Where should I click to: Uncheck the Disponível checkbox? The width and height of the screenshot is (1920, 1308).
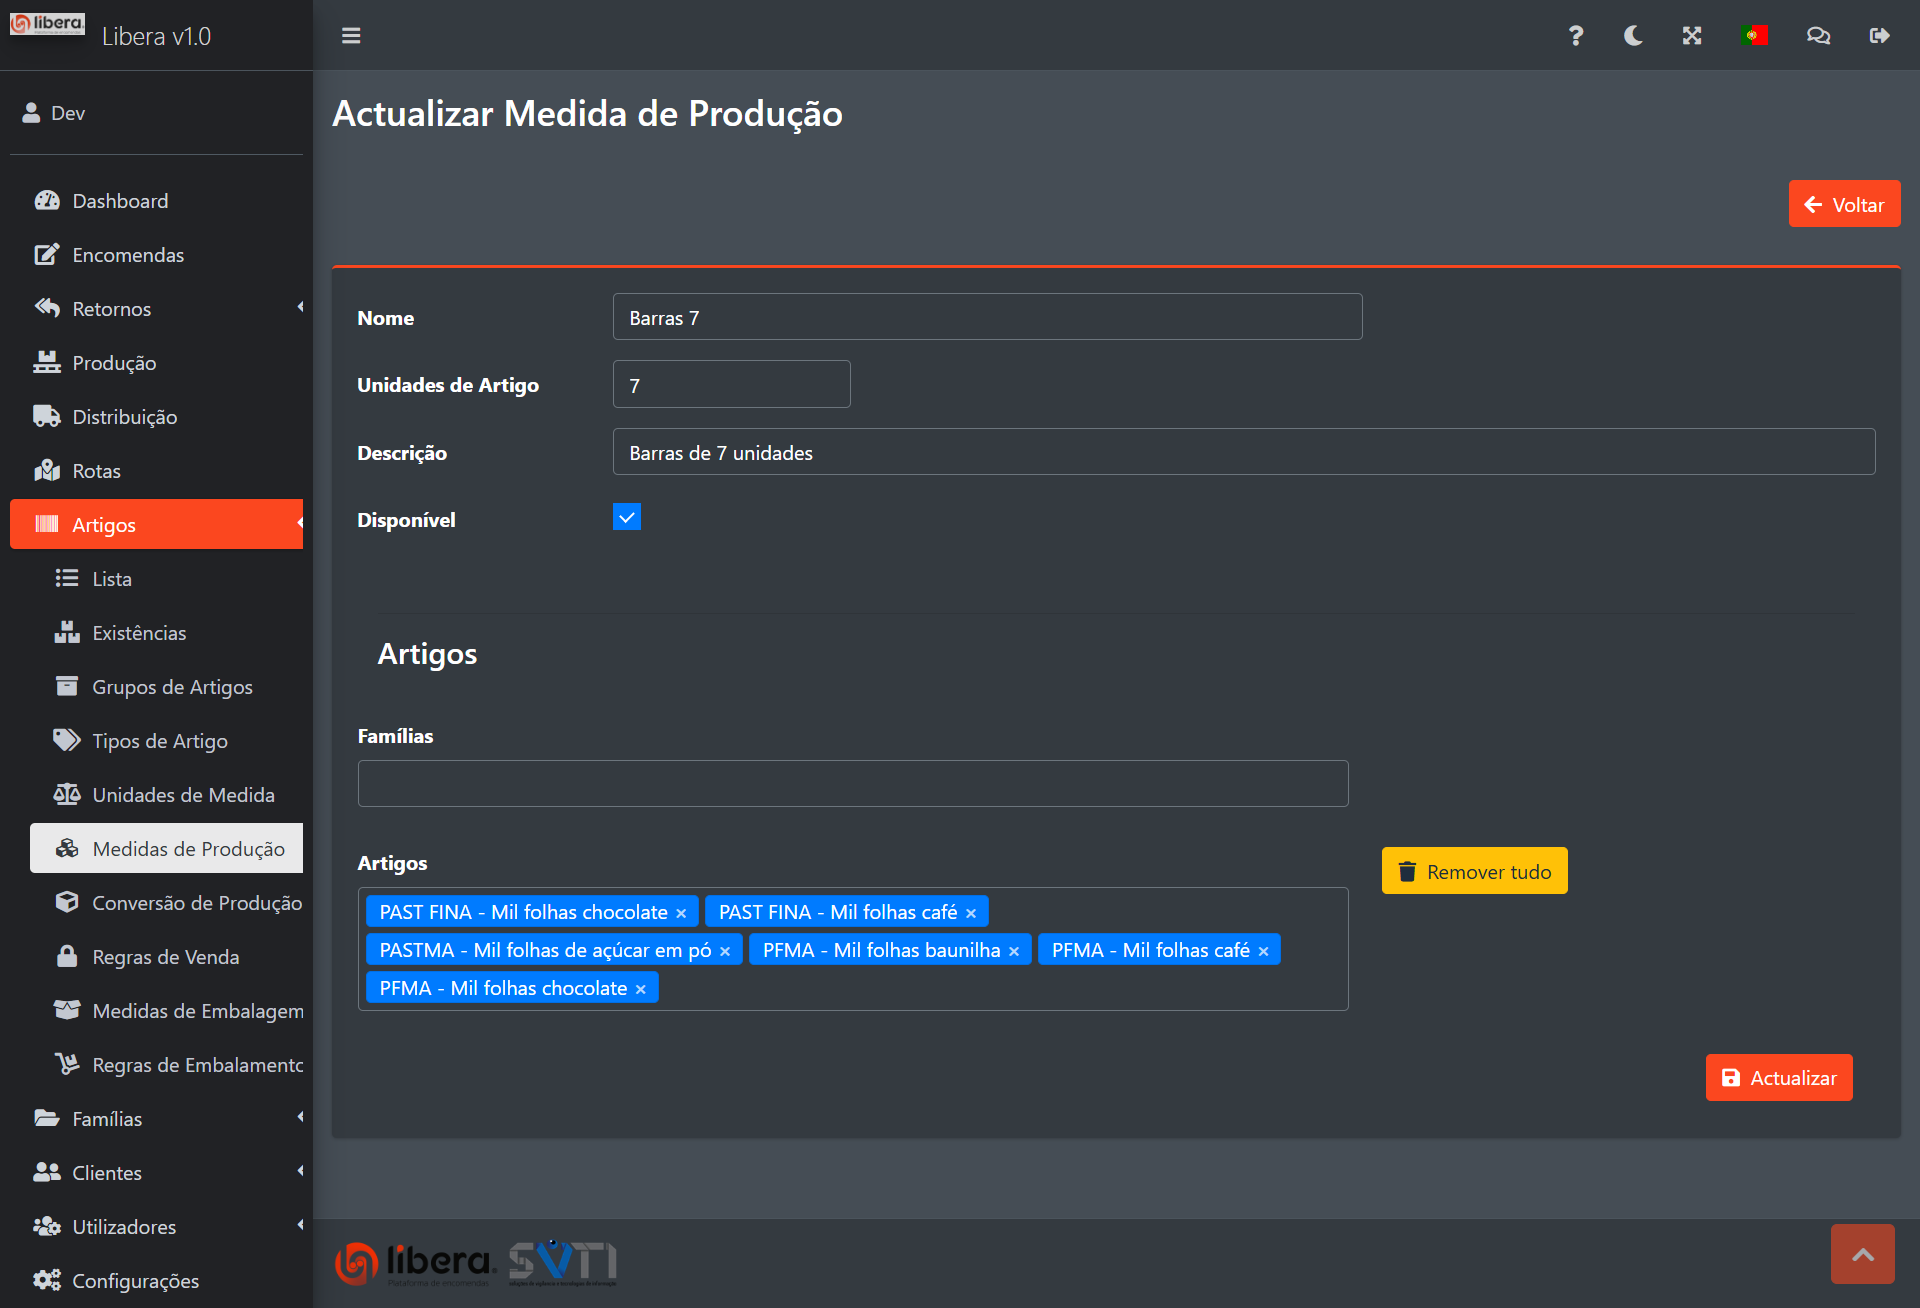pyautogui.click(x=627, y=518)
